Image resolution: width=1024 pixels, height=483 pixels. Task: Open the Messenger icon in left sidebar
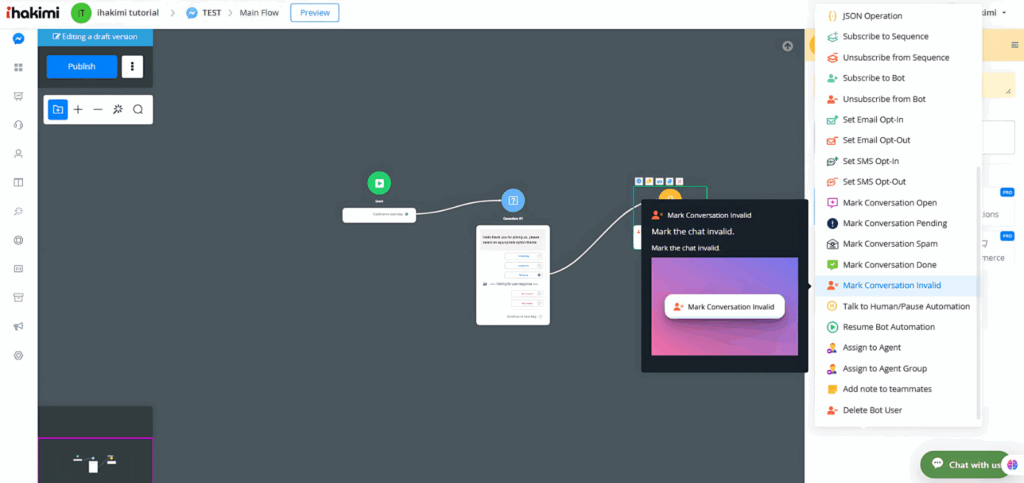pyautogui.click(x=18, y=39)
